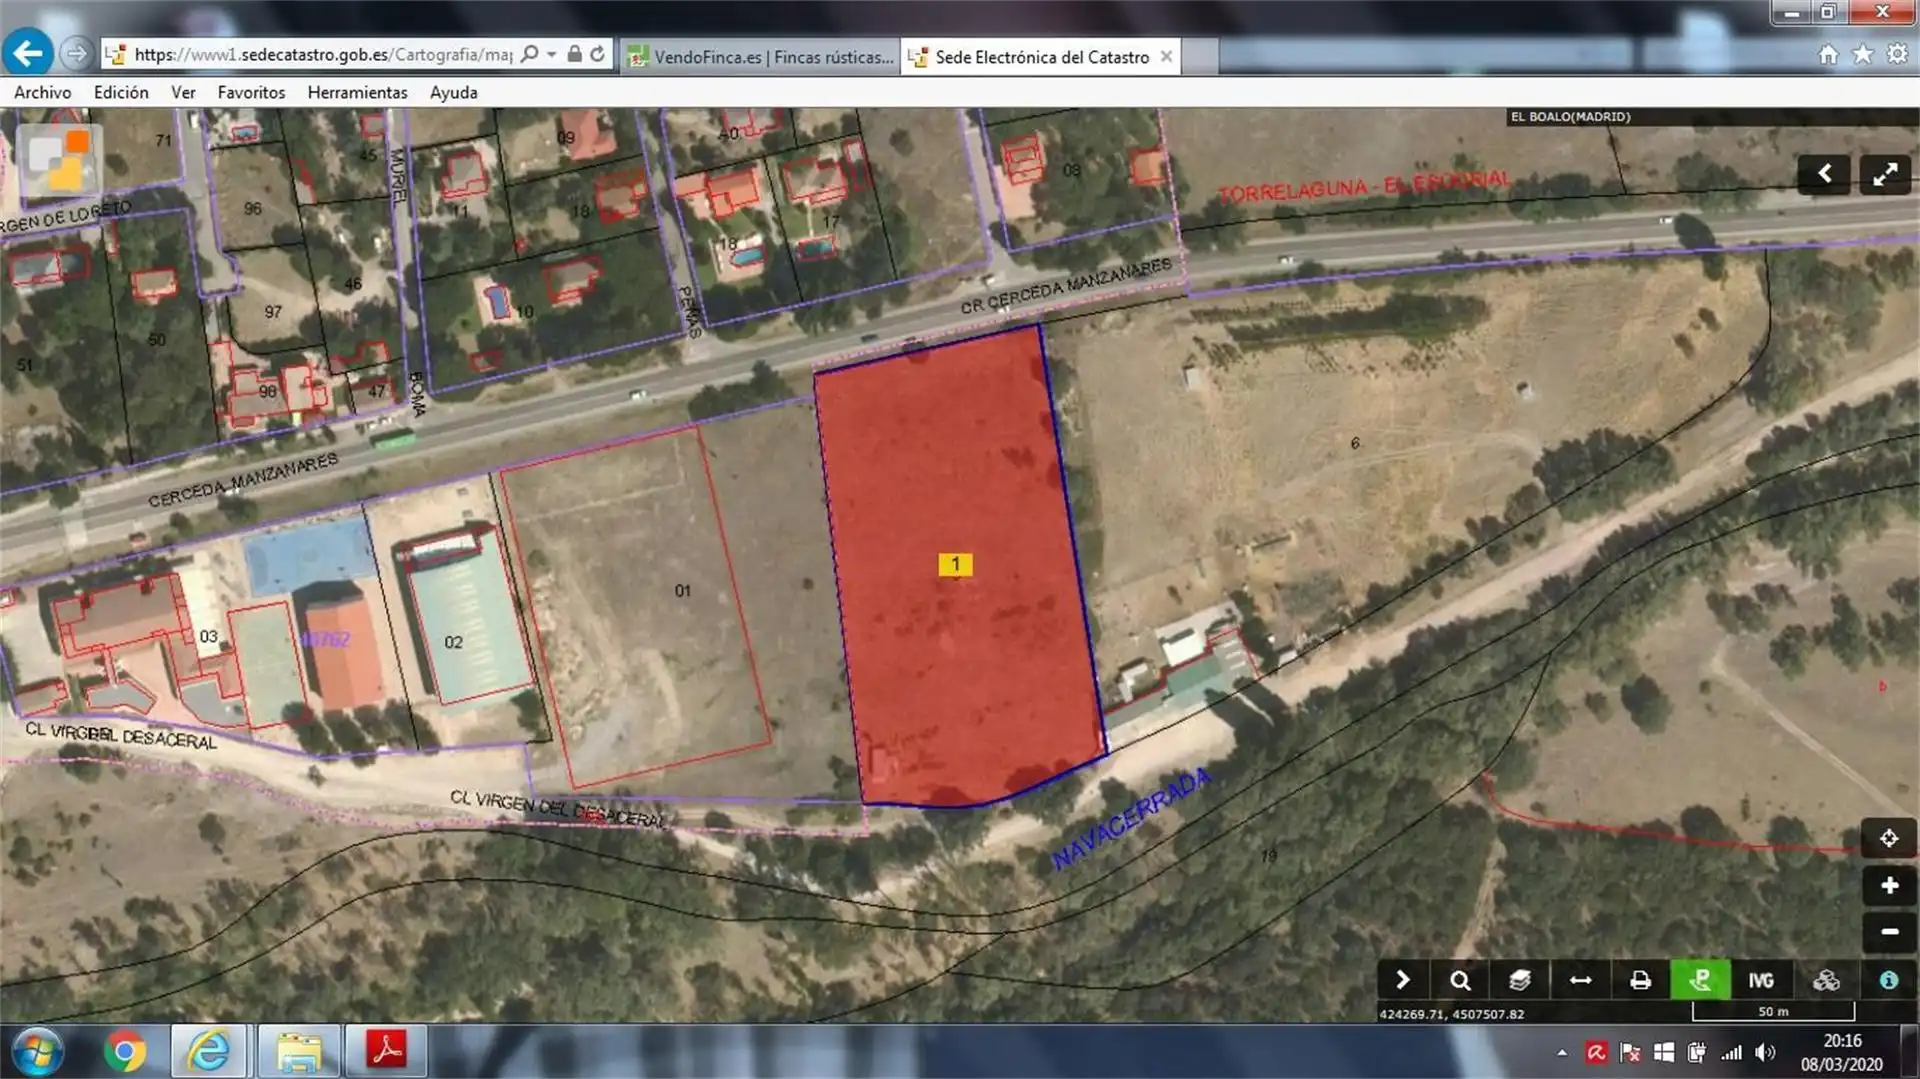The height and width of the screenshot is (1079, 1920).
Task: Open File Explorer from the taskbar
Action: (298, 1051)
